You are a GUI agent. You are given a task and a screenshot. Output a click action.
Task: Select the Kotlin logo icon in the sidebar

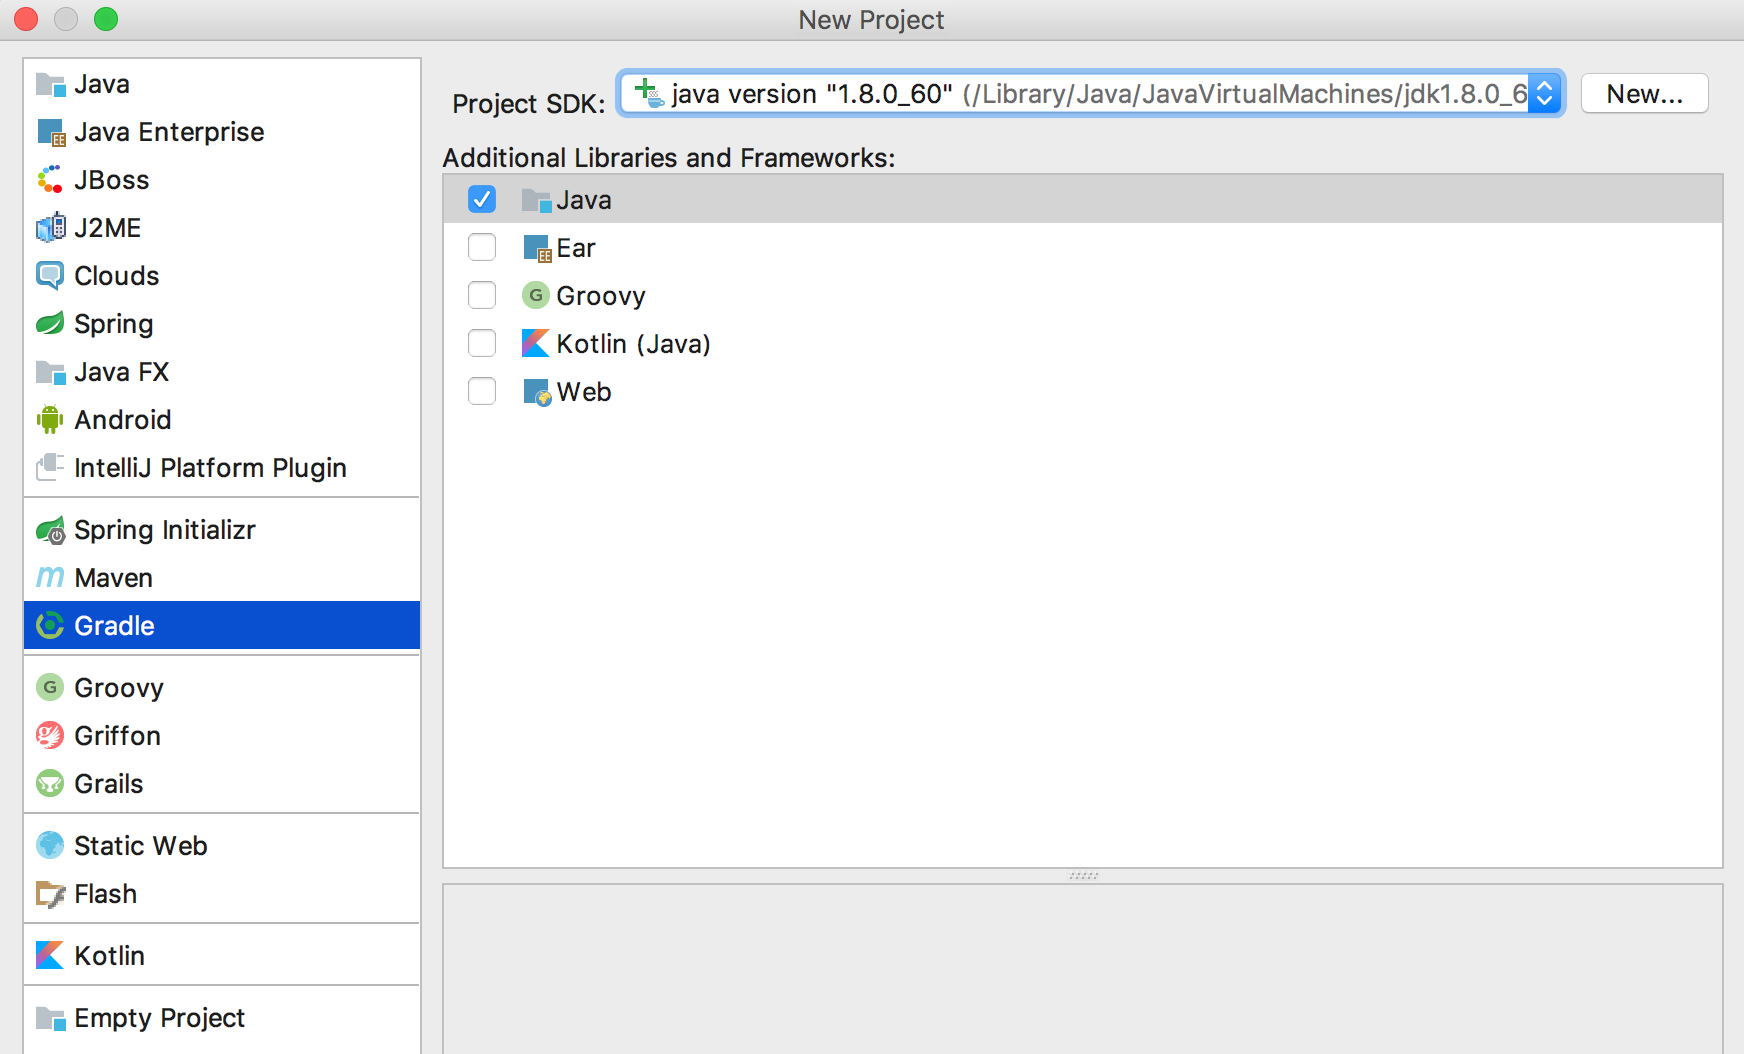49,956
